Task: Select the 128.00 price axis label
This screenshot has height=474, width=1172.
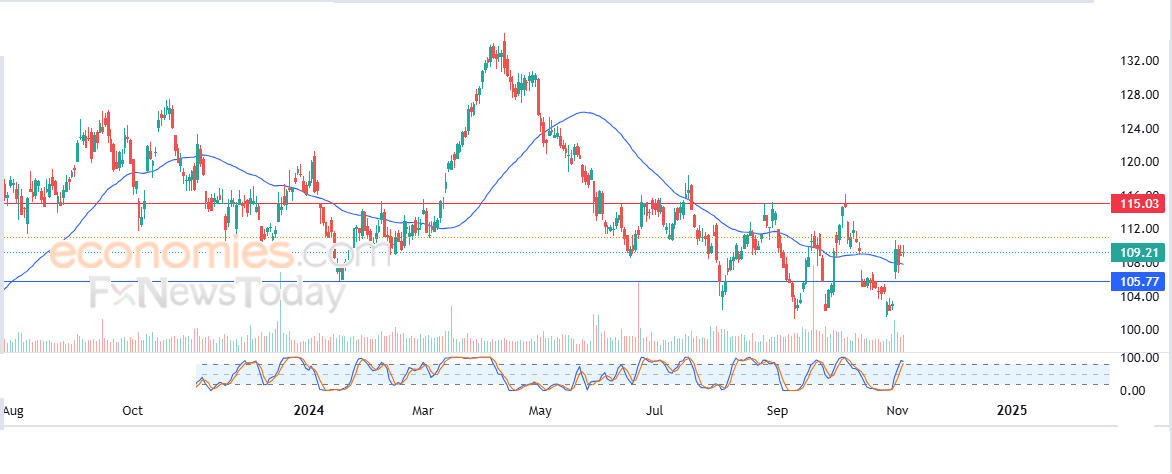Action: pos(1139,96)
